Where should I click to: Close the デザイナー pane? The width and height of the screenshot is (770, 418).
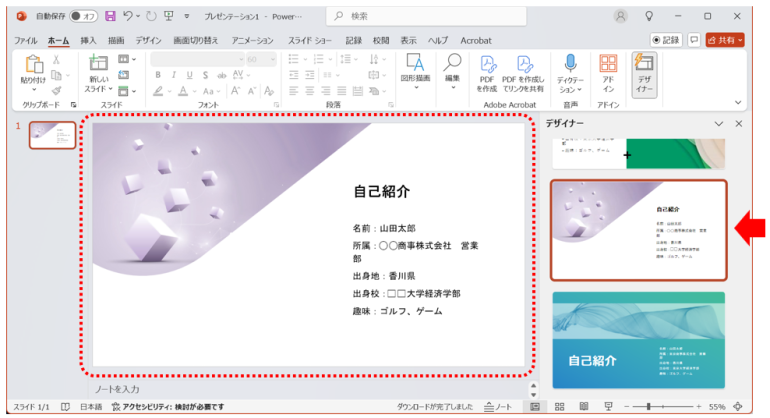point(739,124)
